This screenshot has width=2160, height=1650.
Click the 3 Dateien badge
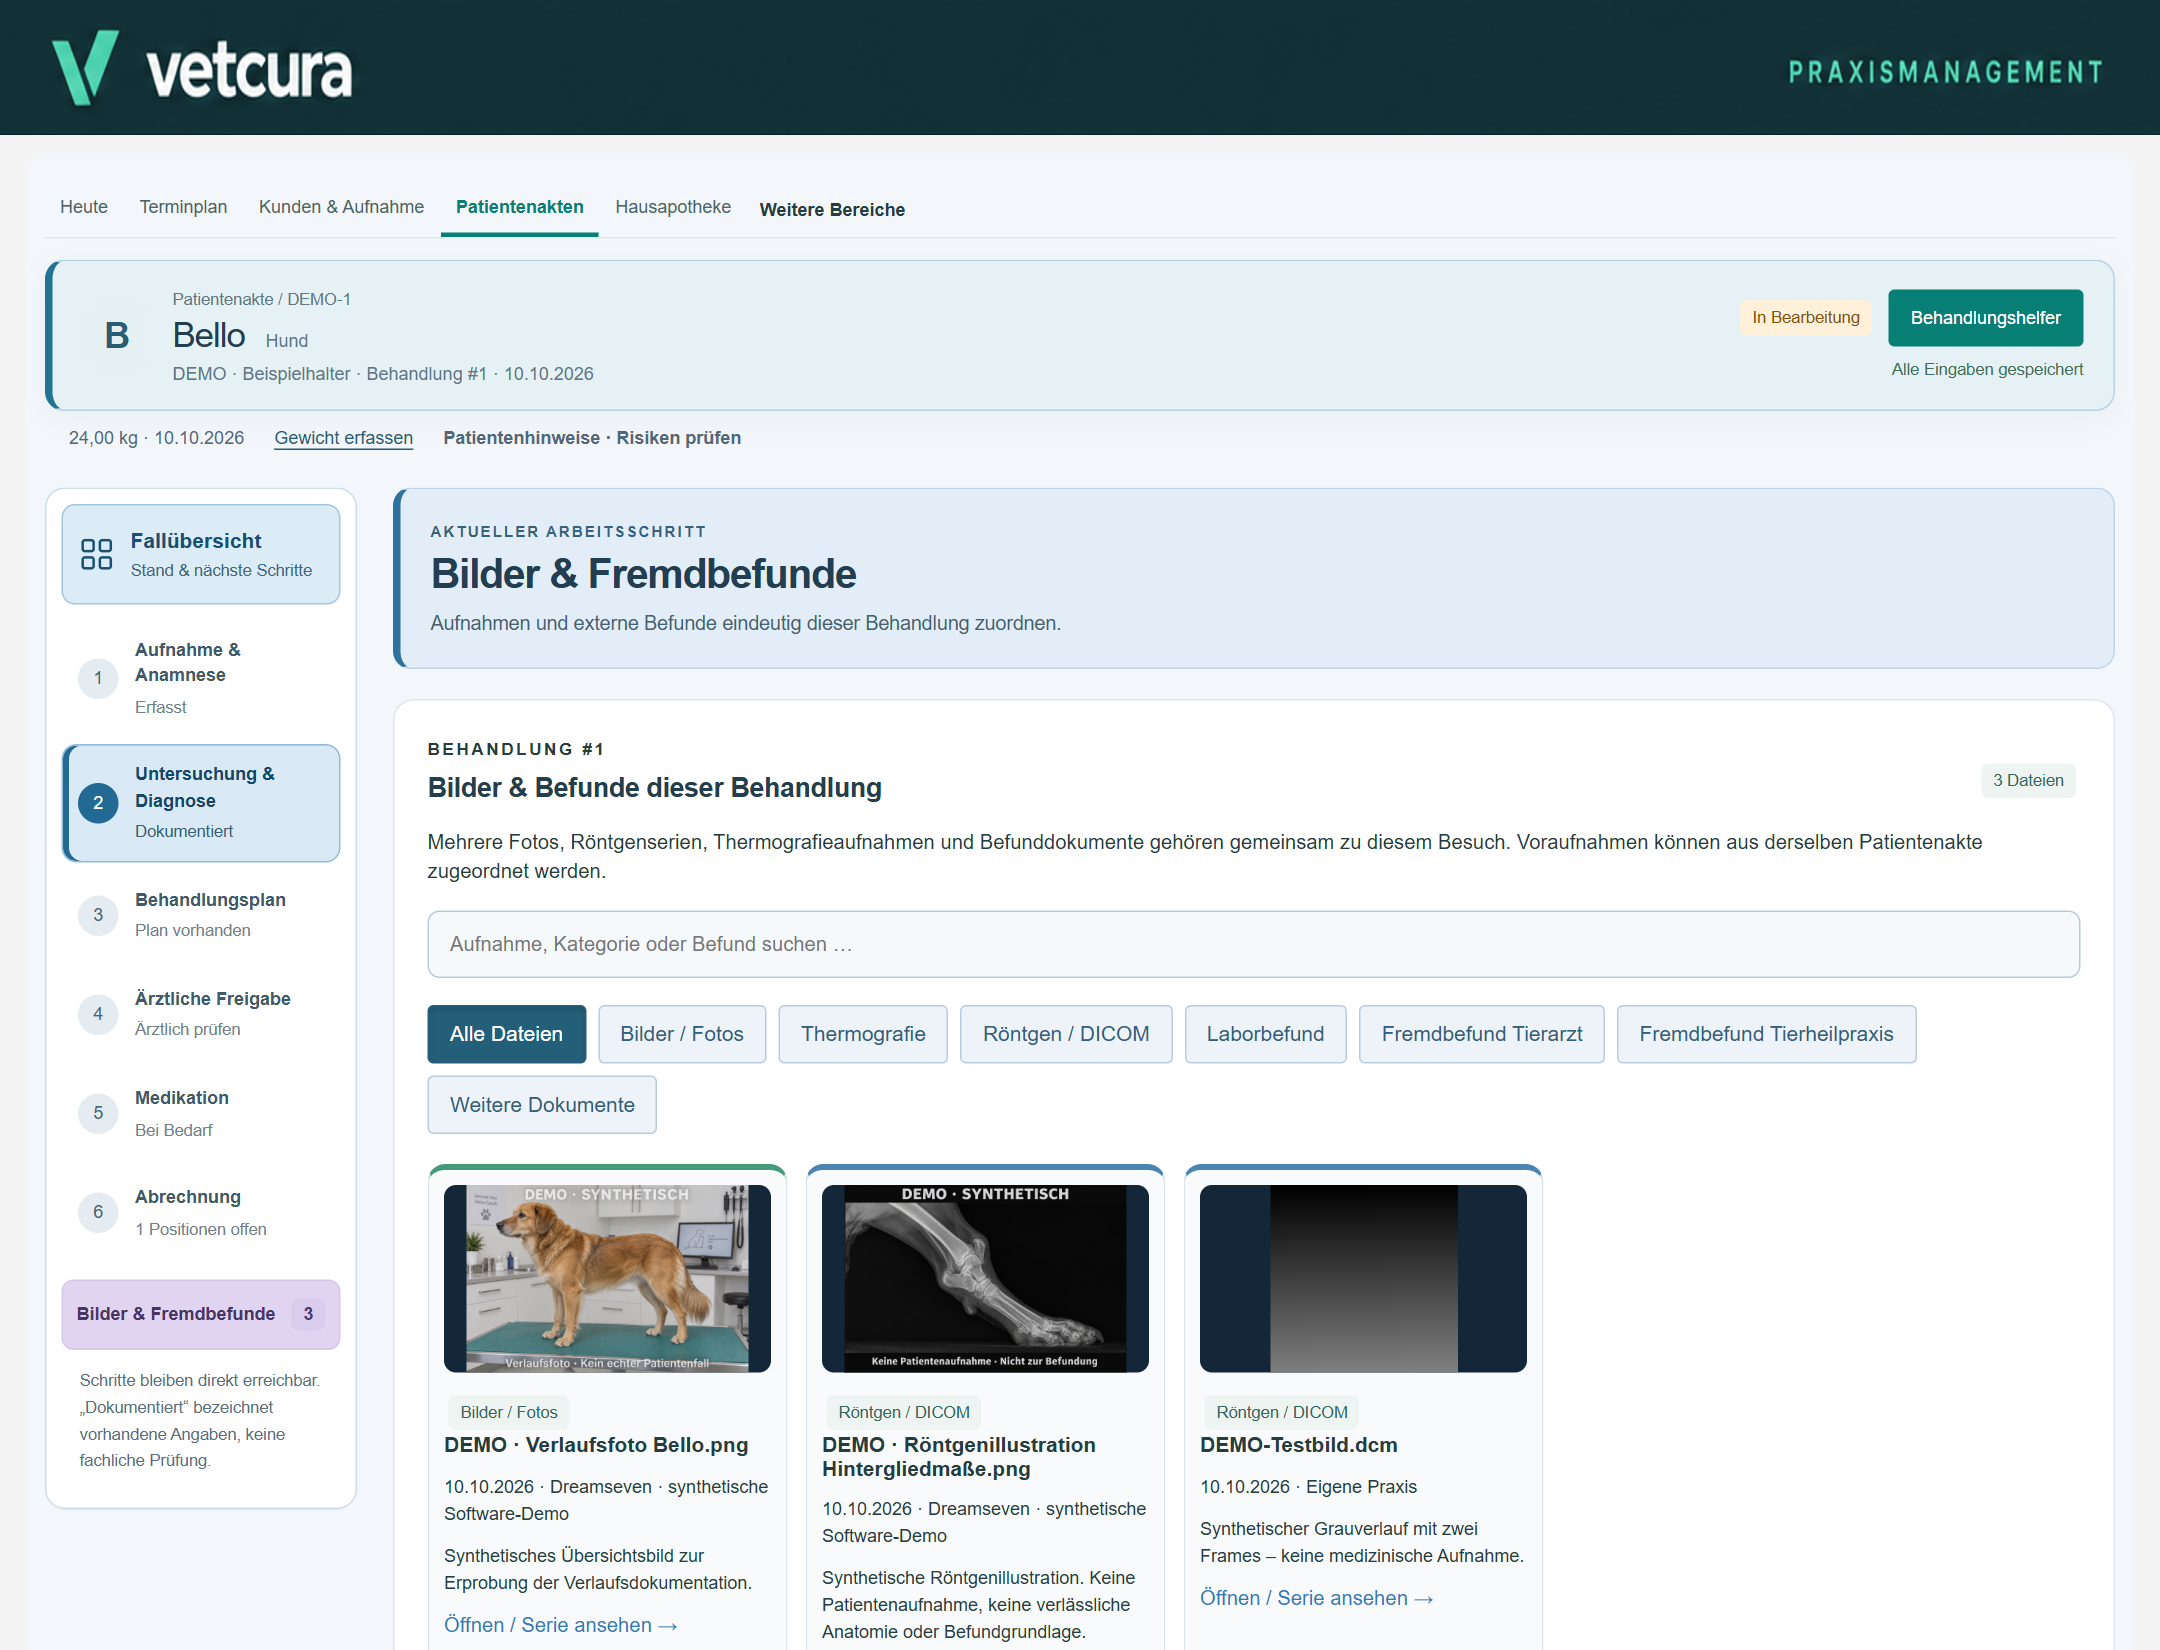coord(2028,780)
